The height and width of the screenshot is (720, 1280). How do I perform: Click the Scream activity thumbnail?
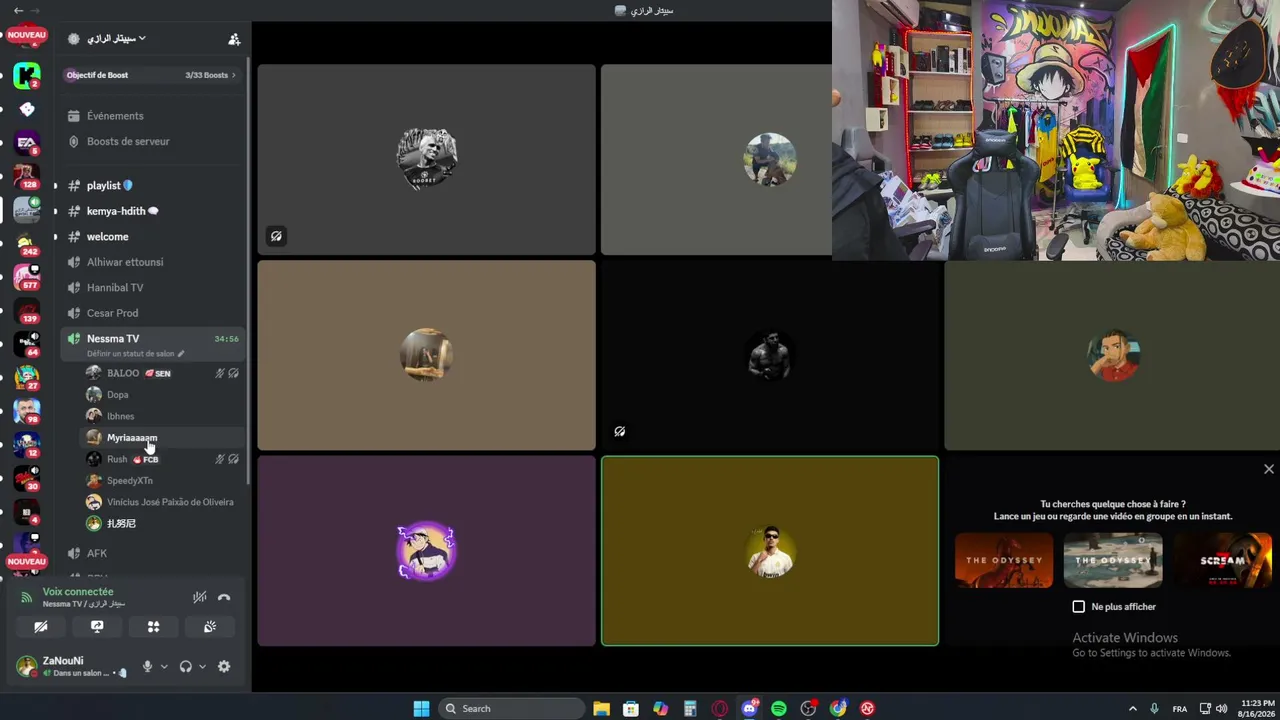(x=1223, y=560)
